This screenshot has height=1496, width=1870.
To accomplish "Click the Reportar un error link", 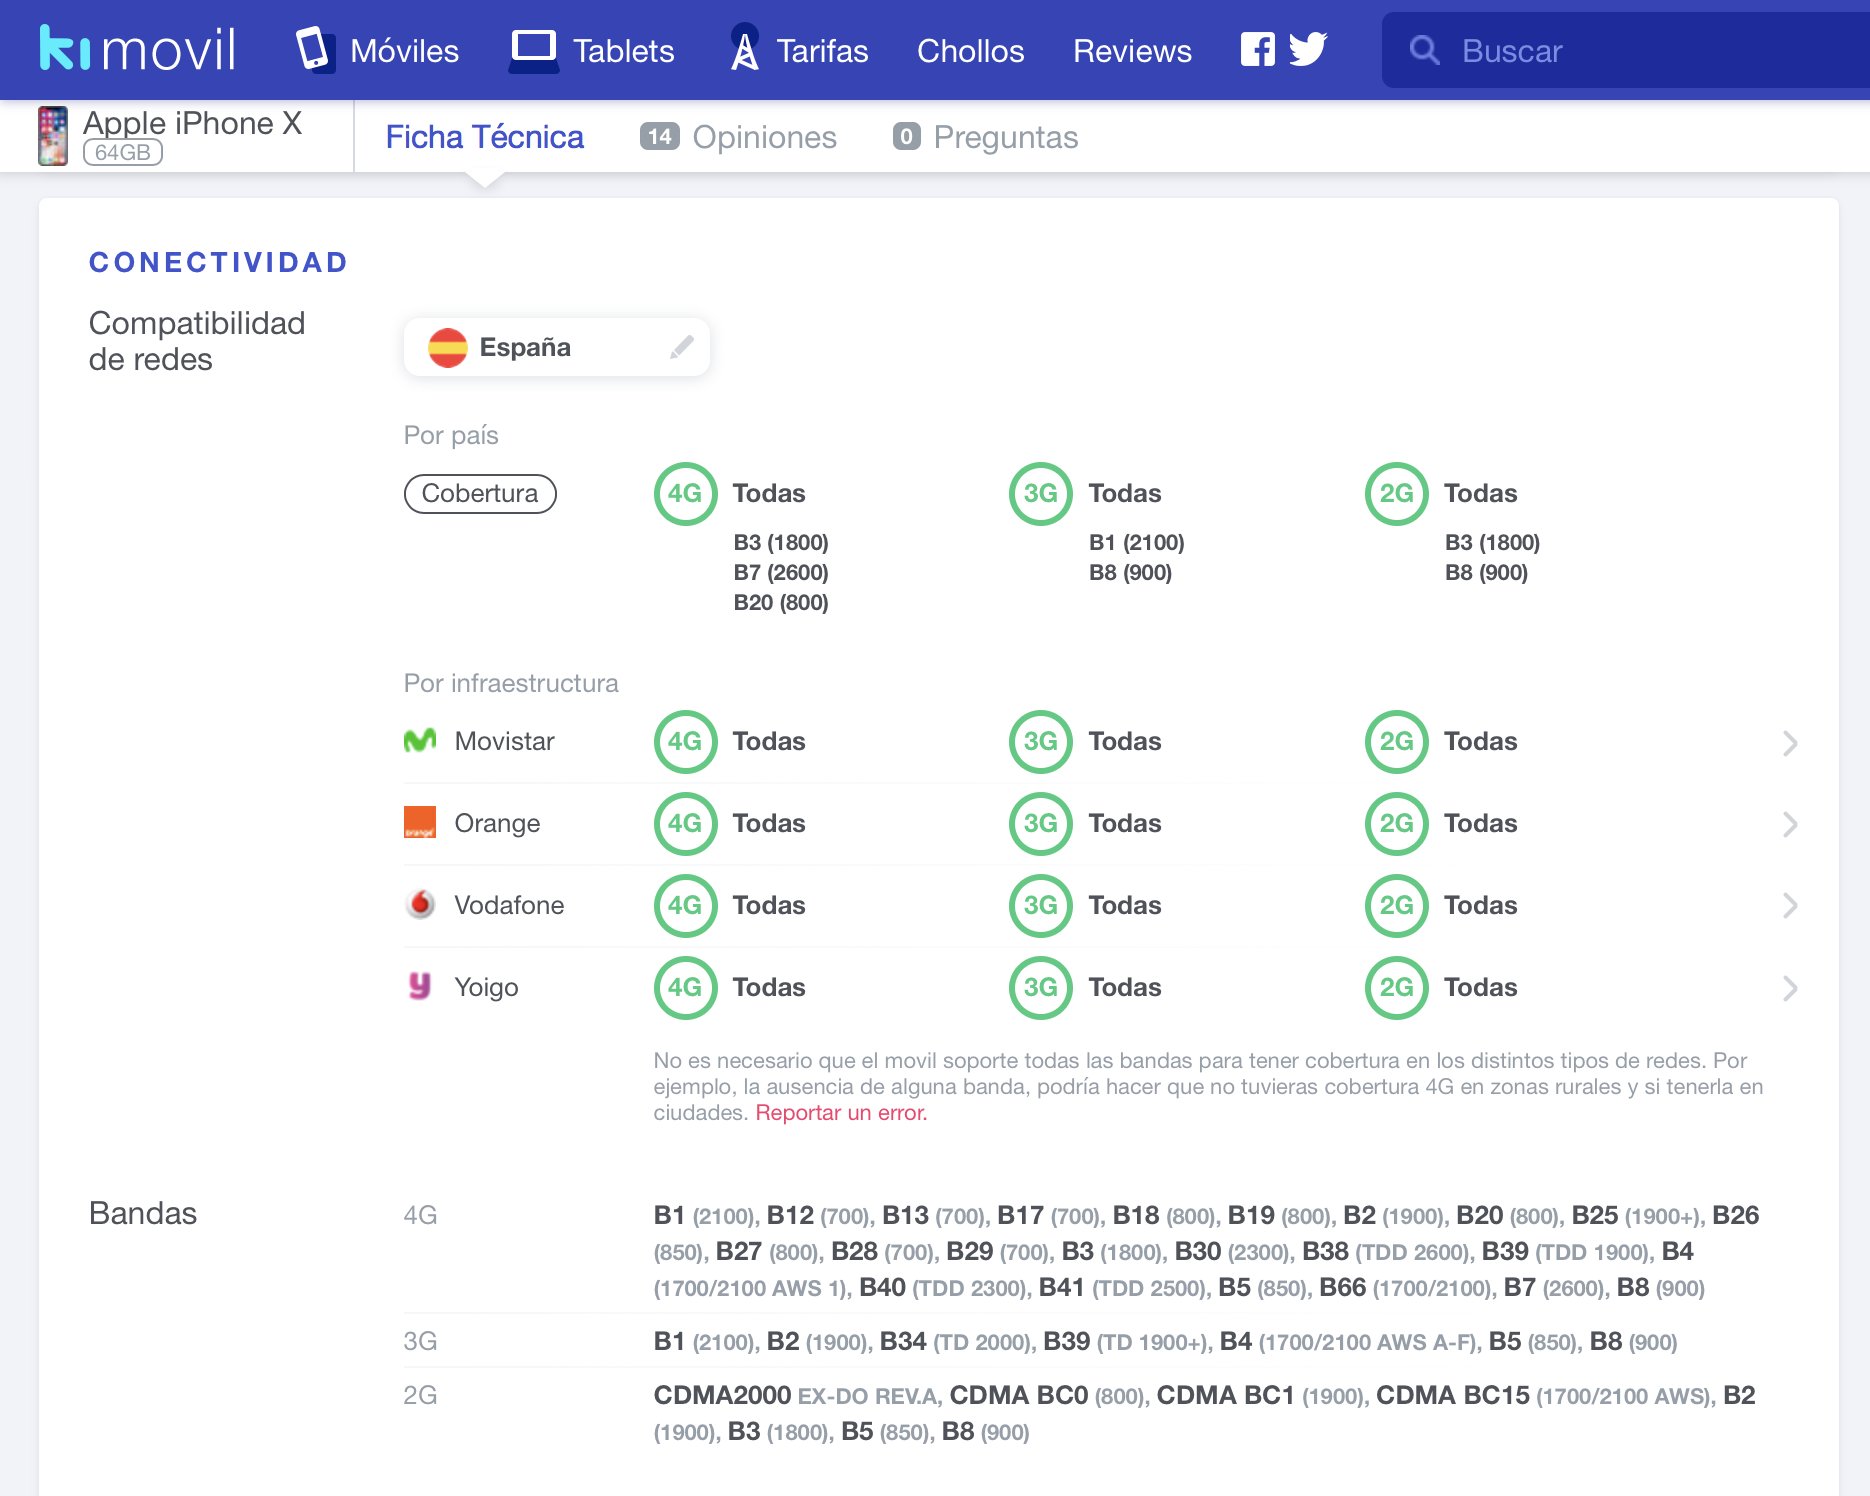I will [841, 1113].
